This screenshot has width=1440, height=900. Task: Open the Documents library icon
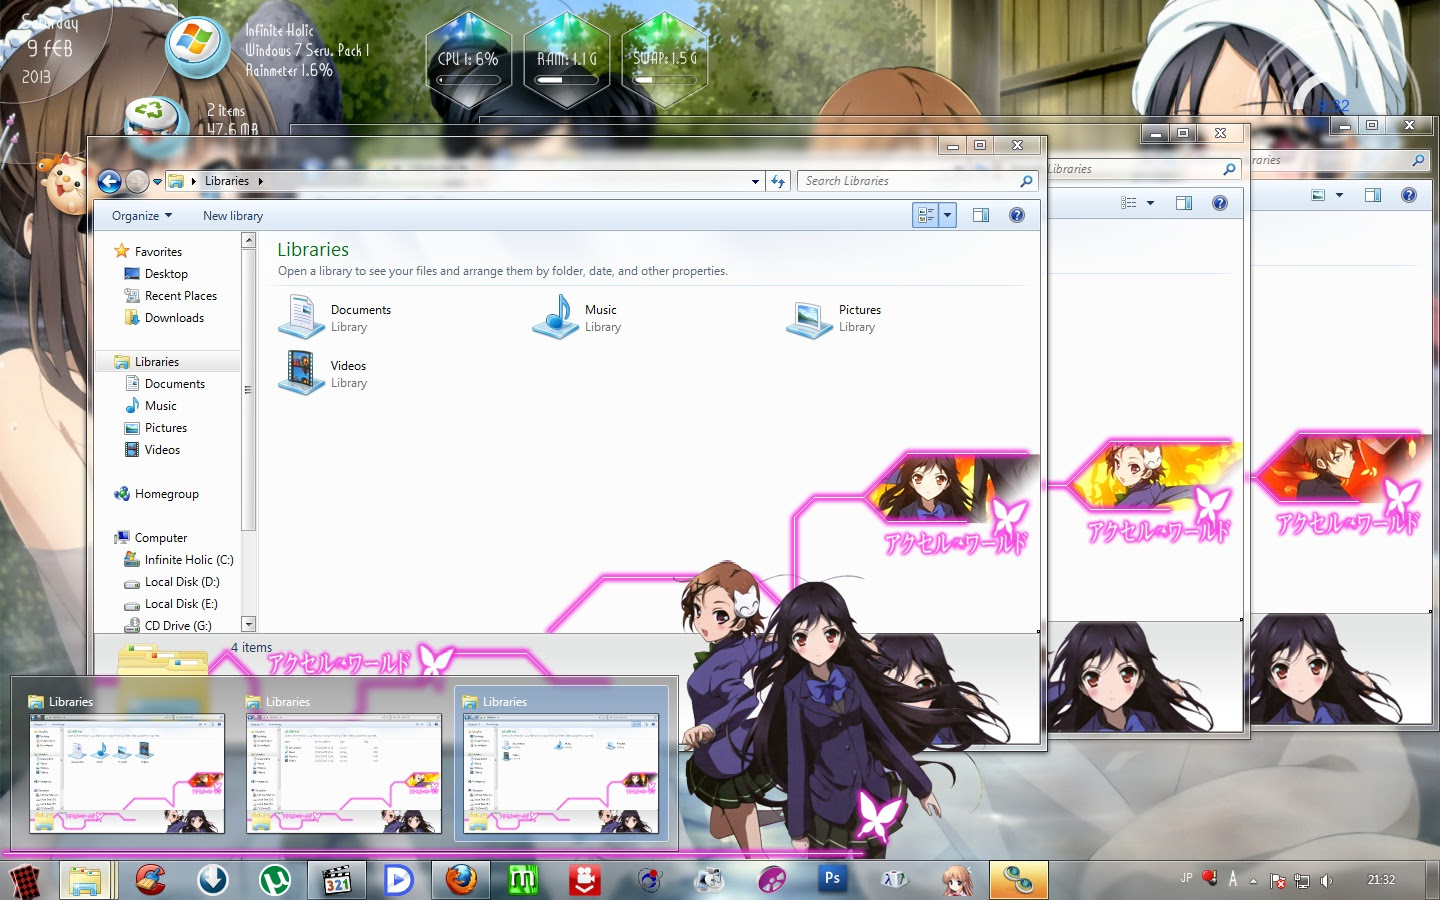301,317
